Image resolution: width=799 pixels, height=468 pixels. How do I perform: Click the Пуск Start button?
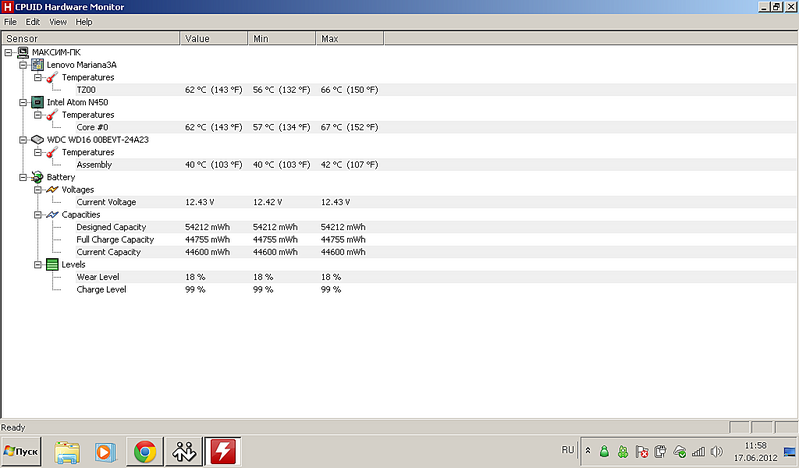(22, 452)
